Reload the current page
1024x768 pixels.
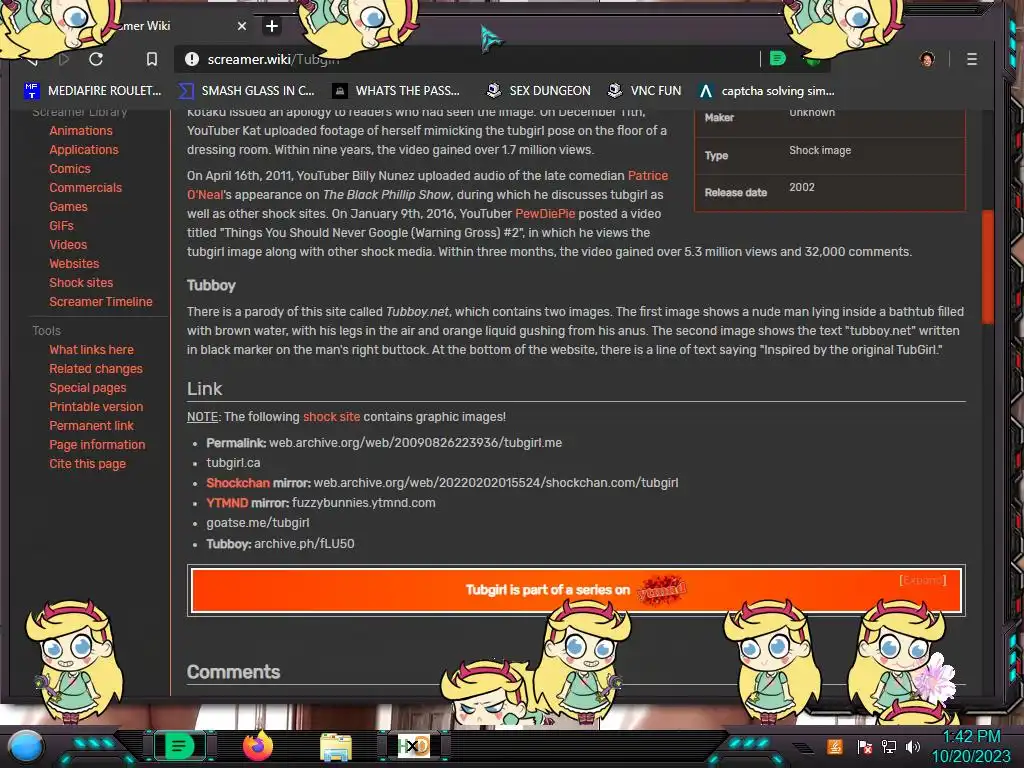coord(96,59)
